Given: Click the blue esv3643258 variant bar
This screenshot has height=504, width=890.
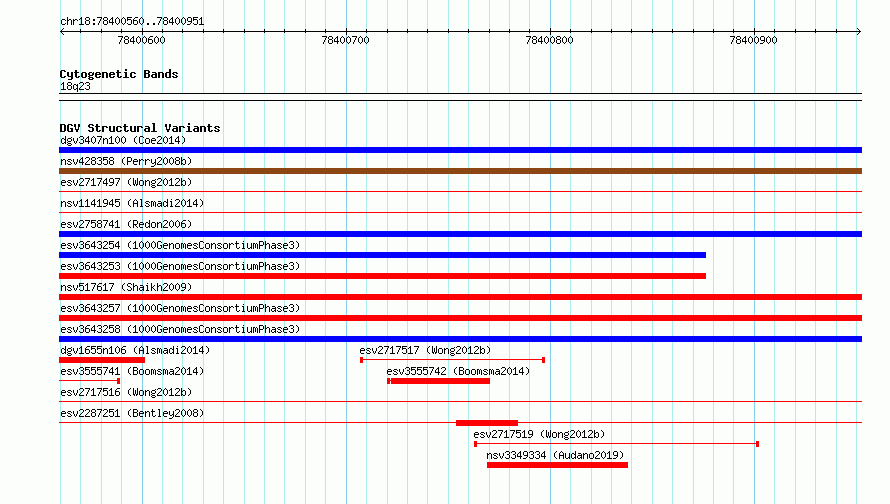Looking at the screenshot, I should pyautogui.click(x=460, y=339).
